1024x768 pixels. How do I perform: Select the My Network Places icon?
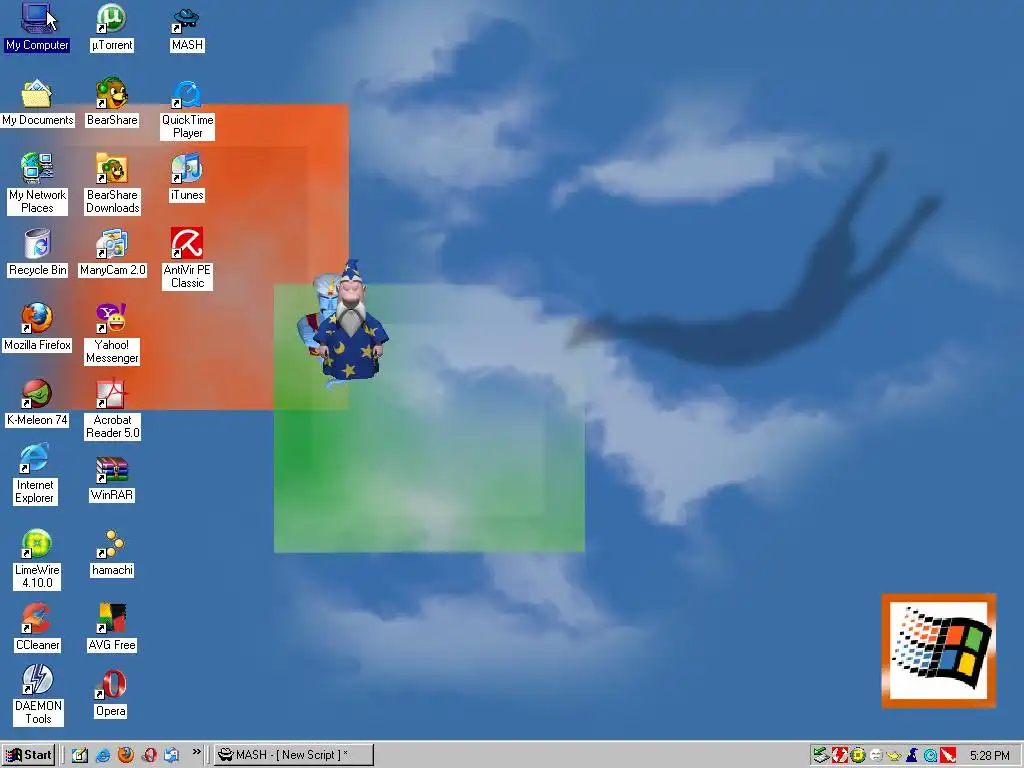click(x=37, y=184)
